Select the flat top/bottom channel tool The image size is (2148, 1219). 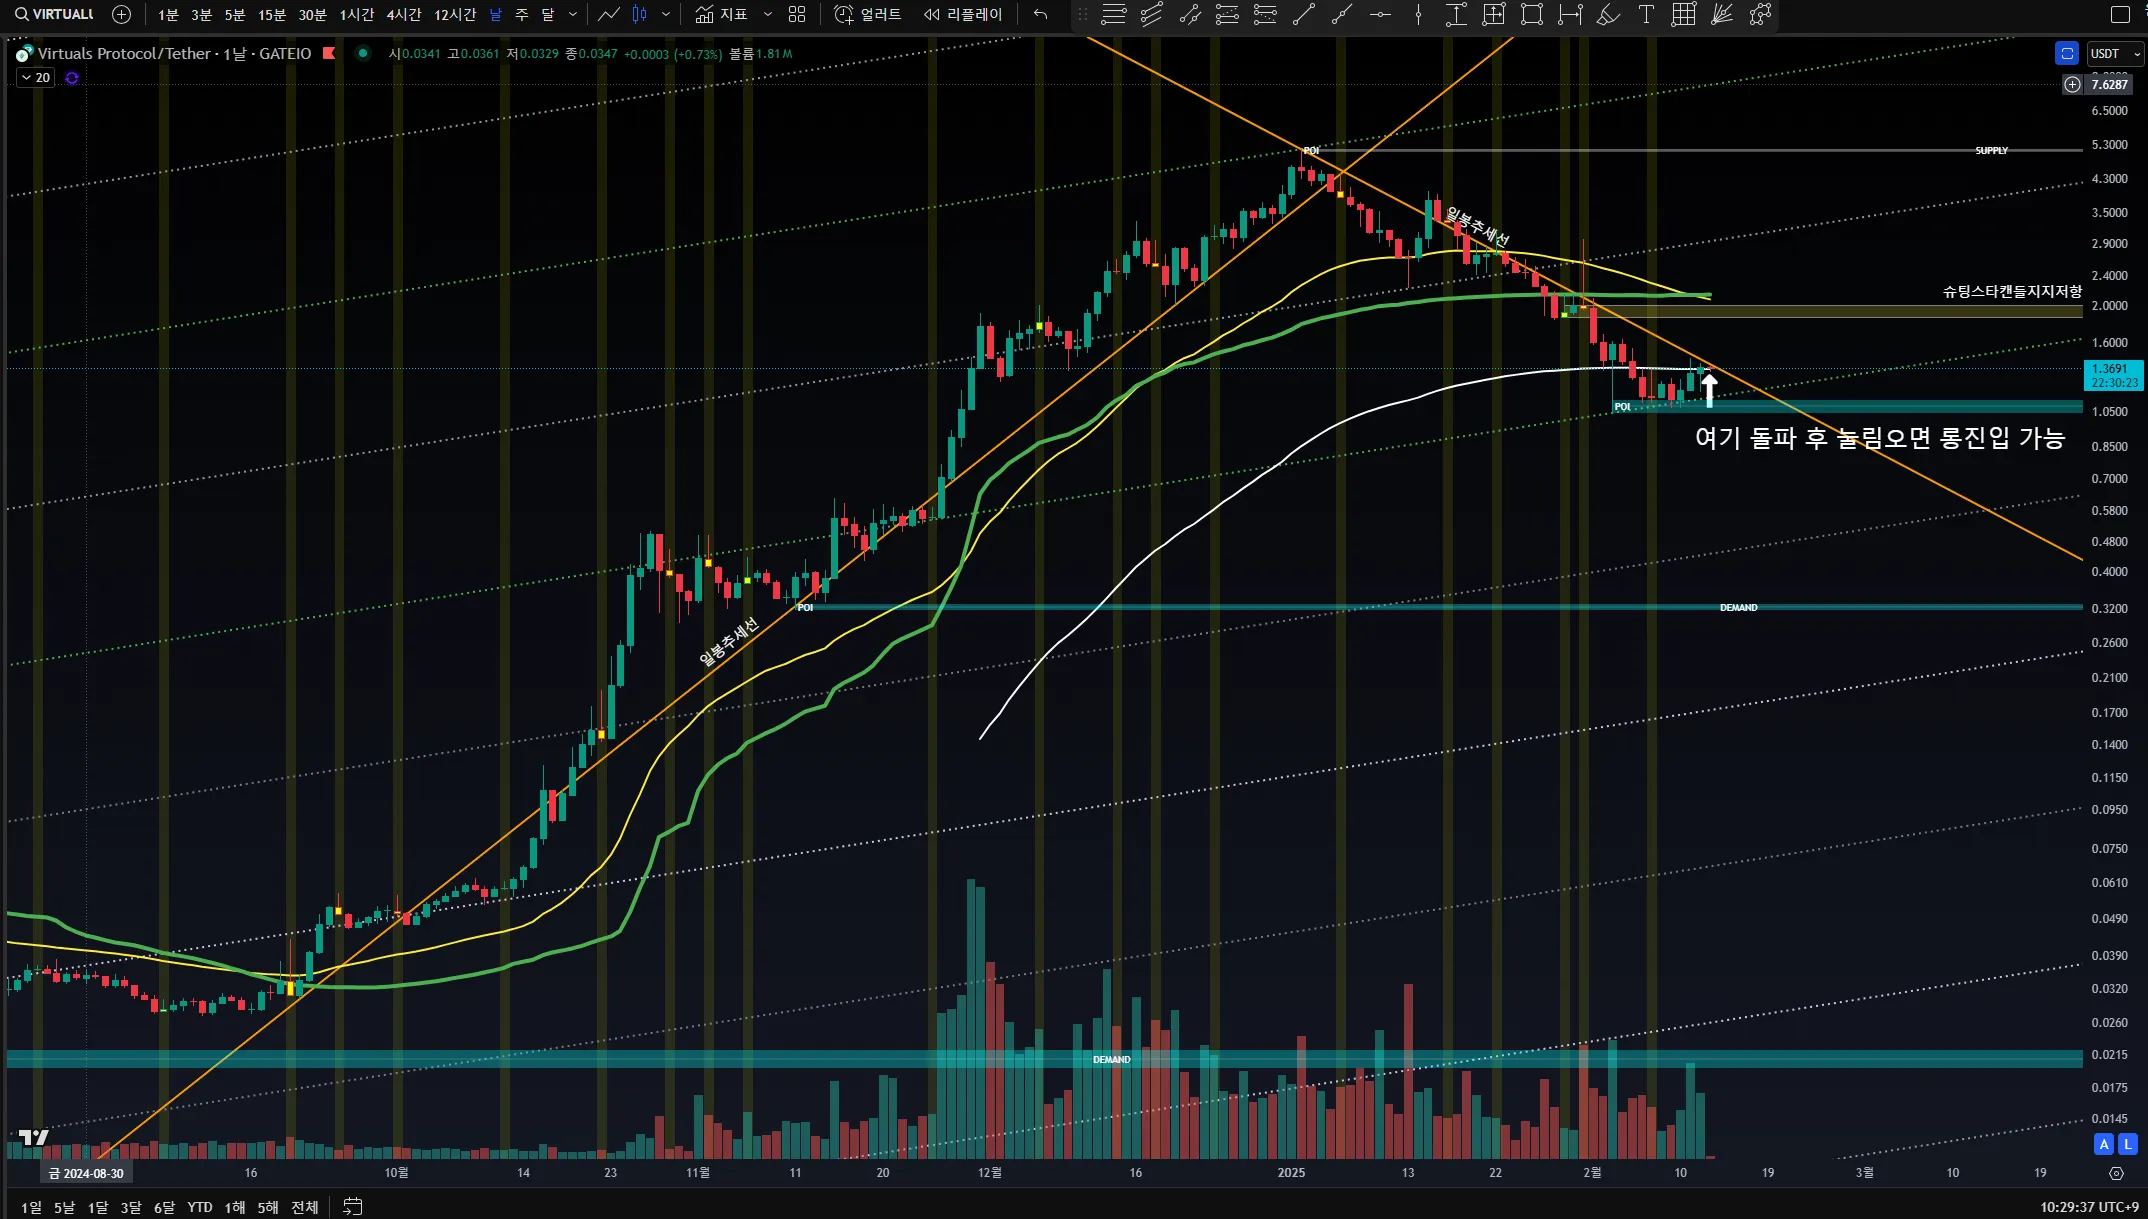point(1228,14)
